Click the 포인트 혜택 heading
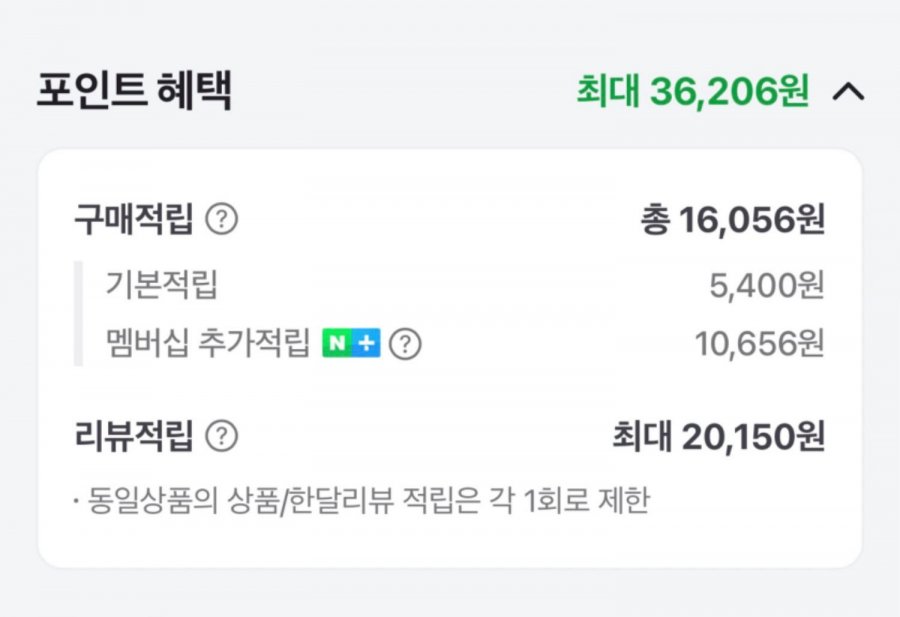The height and width of the screenshot is (617, 900). [x=134, y=91]
